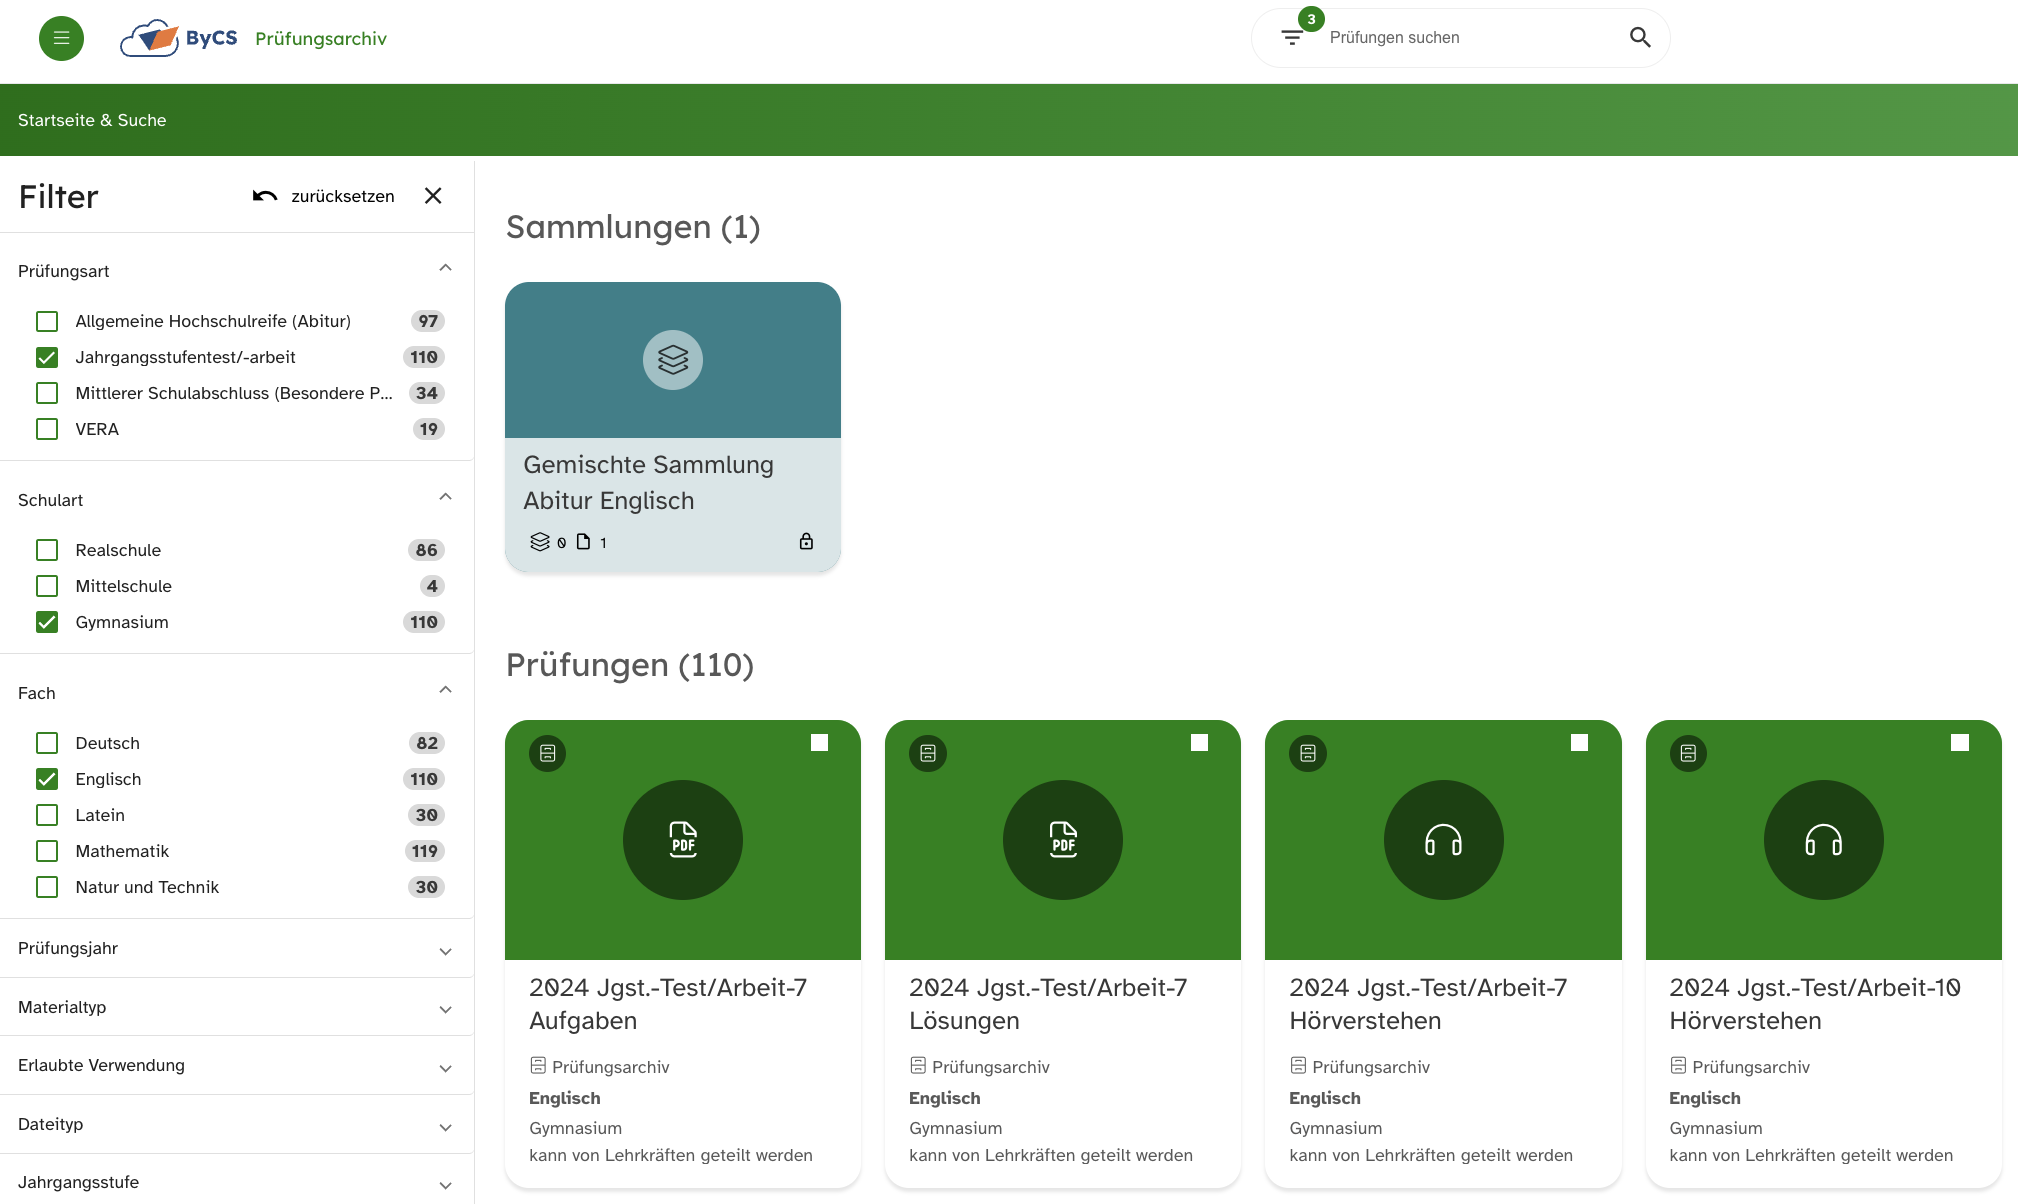Click the lock icon on the collection card
Screen dimensions: 2018x1204
click(806, 541)
